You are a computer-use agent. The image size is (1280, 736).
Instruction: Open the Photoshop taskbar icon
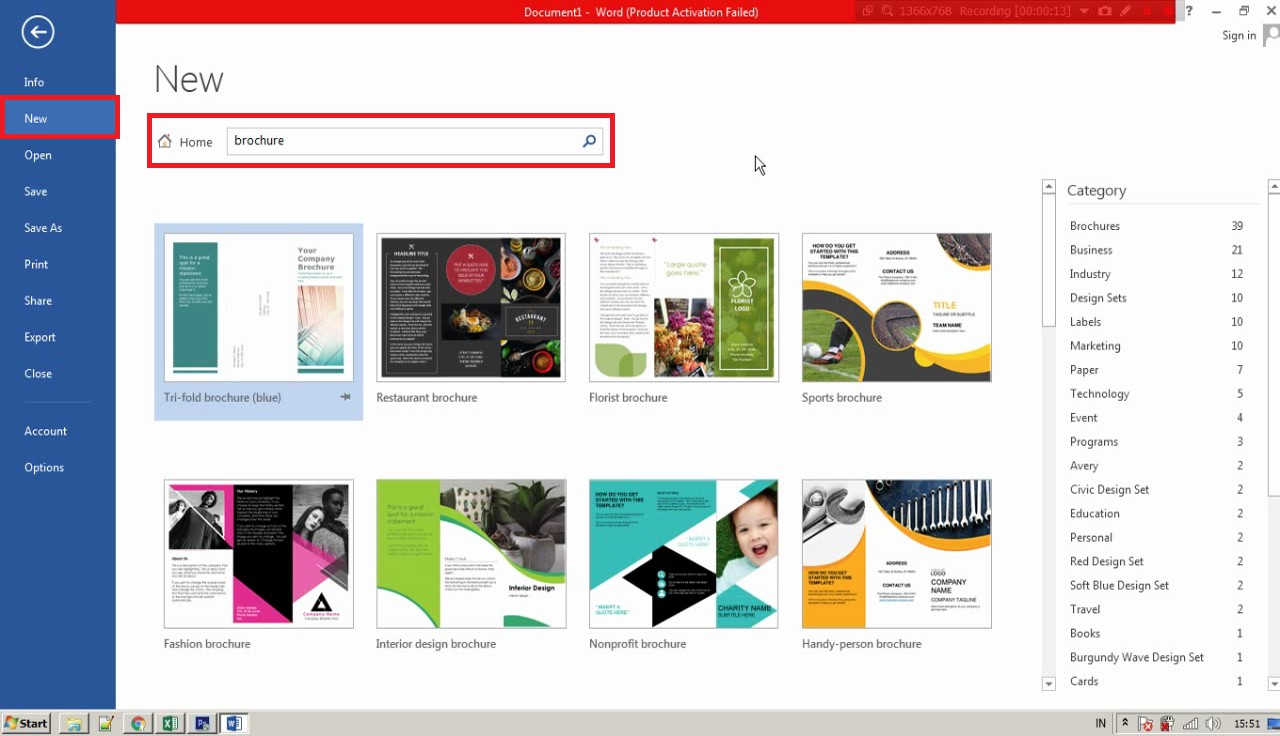coord(202,723)
